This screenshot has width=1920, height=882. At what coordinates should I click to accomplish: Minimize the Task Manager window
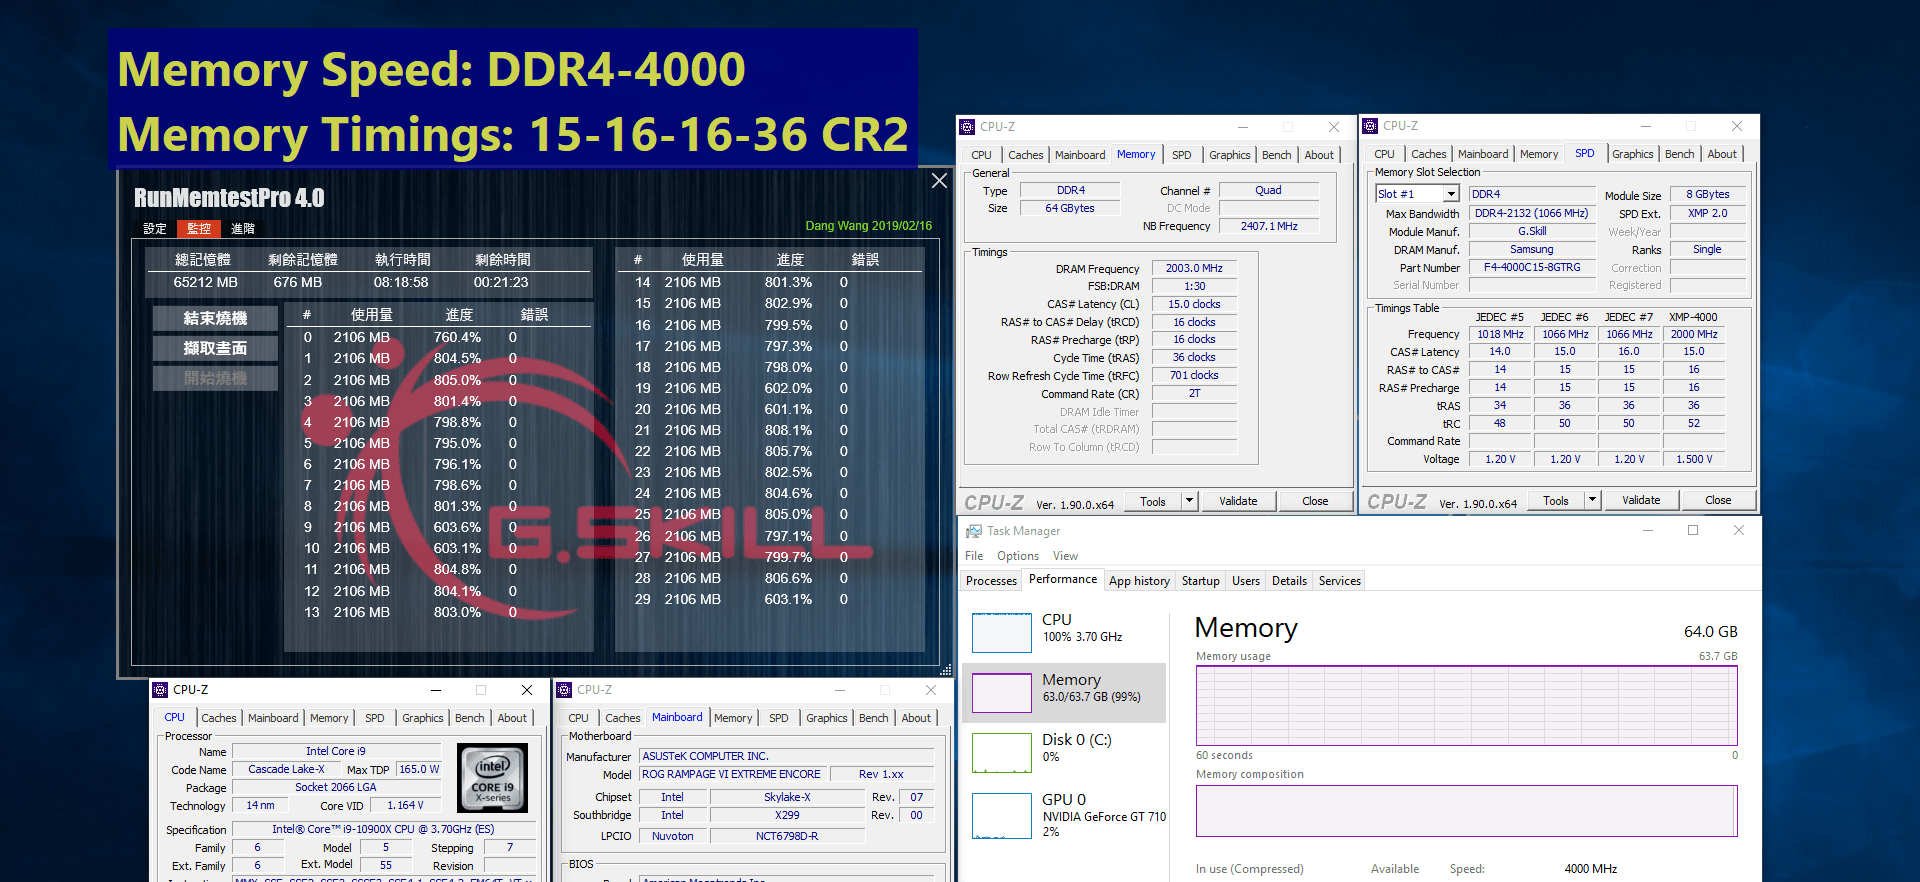point(1647,531)
